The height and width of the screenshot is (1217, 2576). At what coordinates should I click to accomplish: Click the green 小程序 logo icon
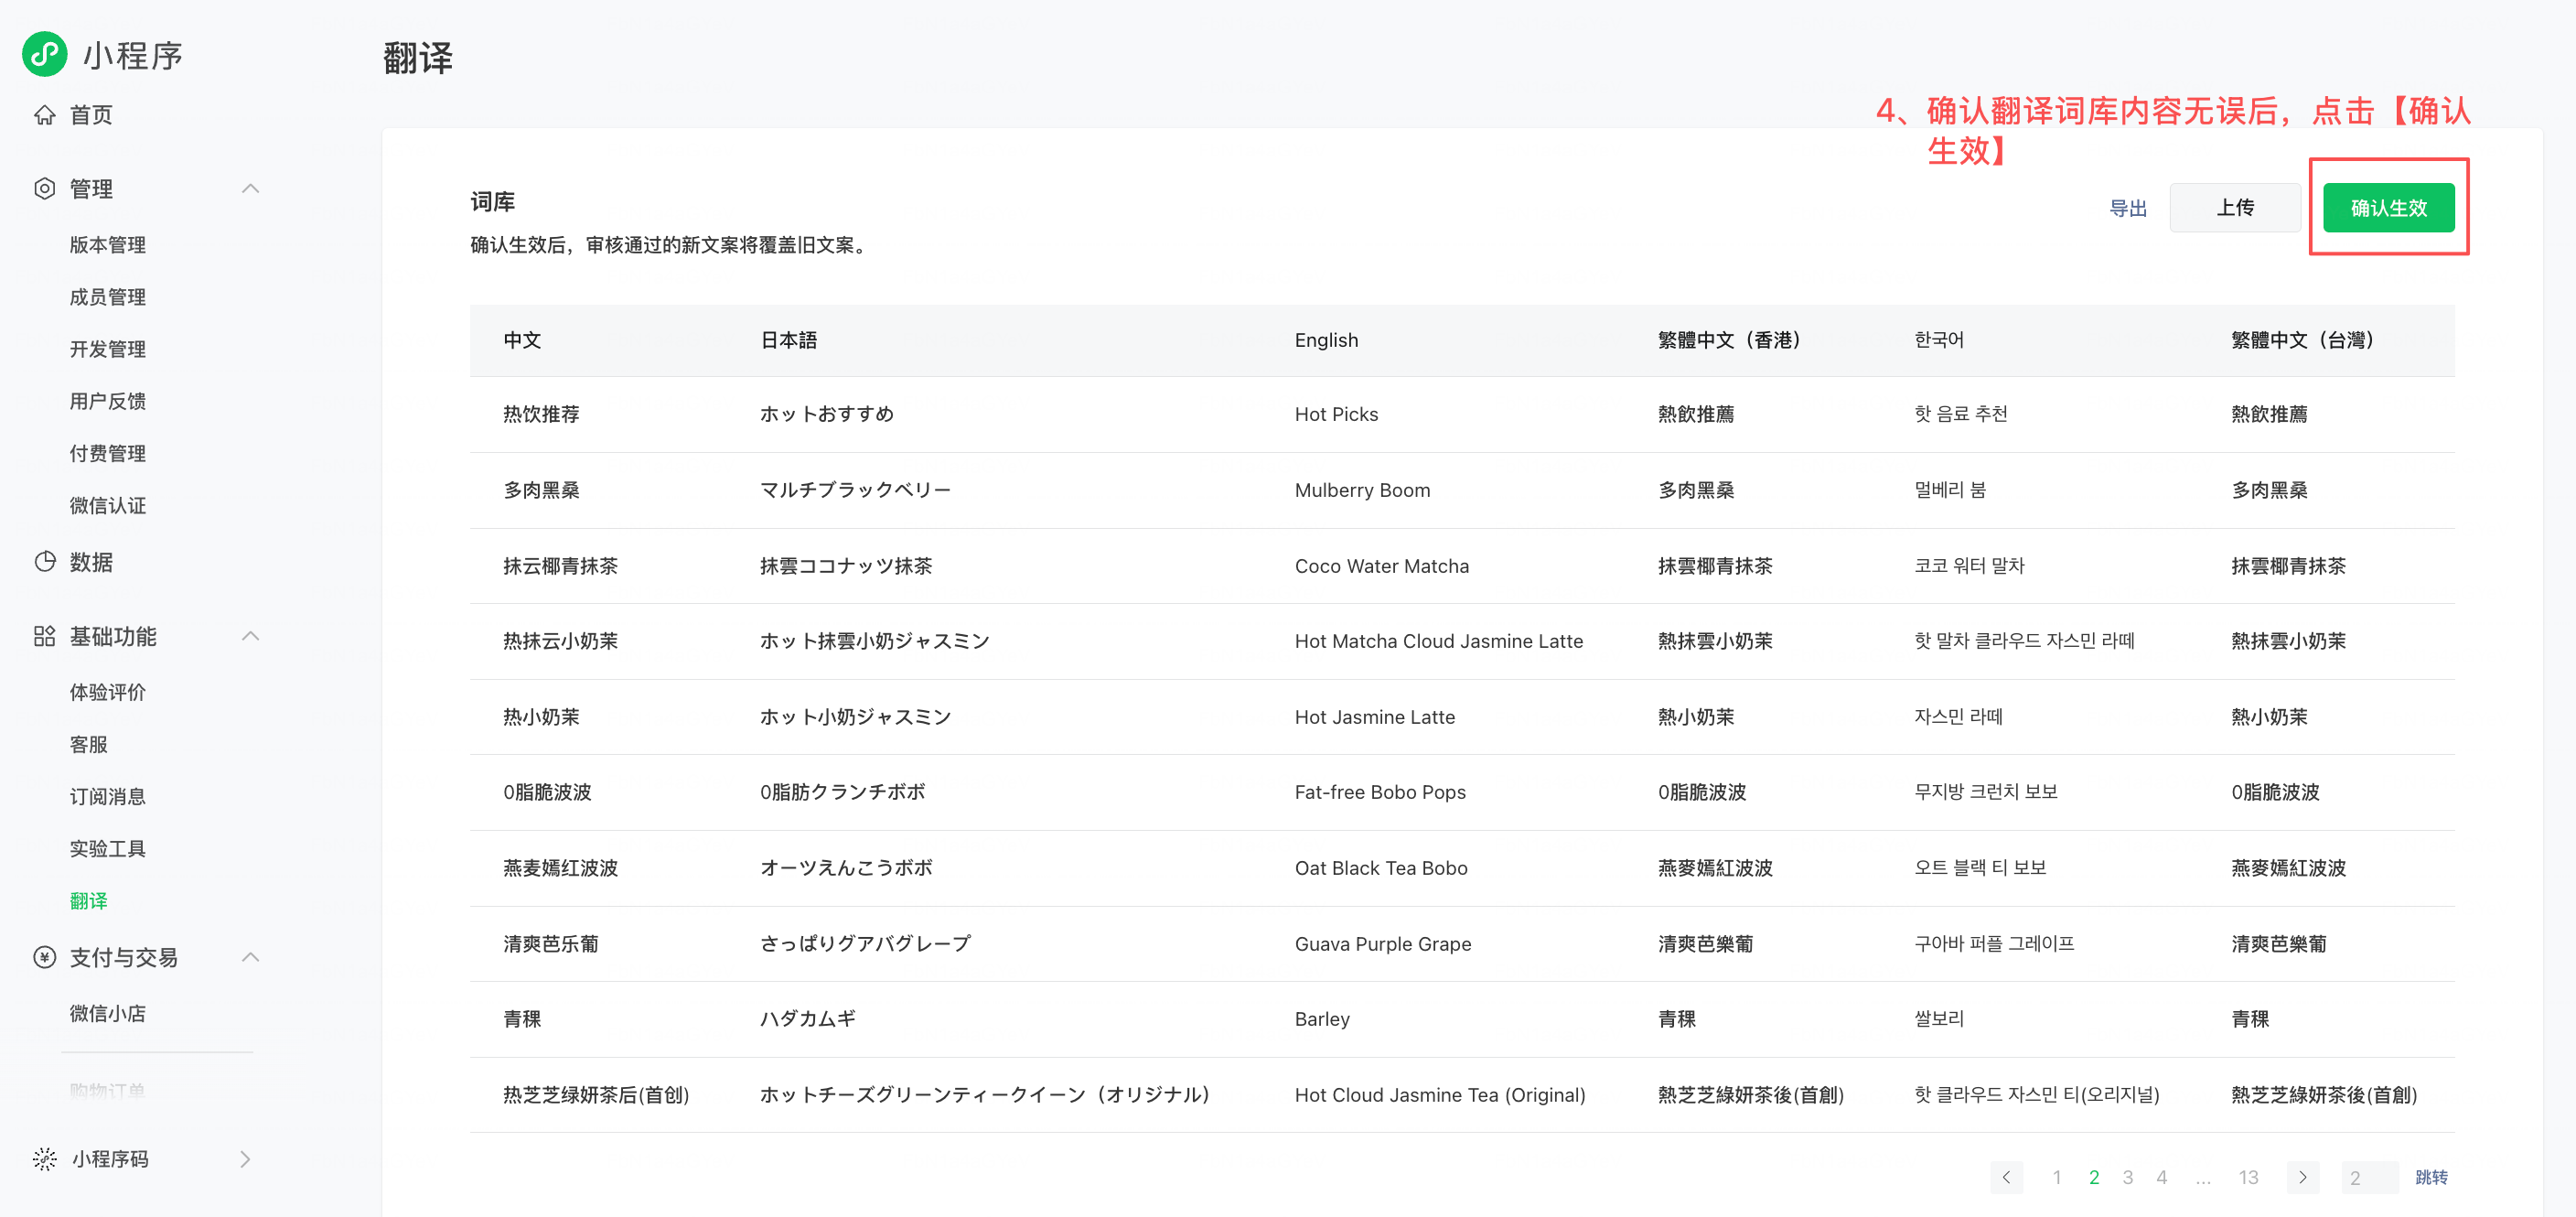point(45,54)
